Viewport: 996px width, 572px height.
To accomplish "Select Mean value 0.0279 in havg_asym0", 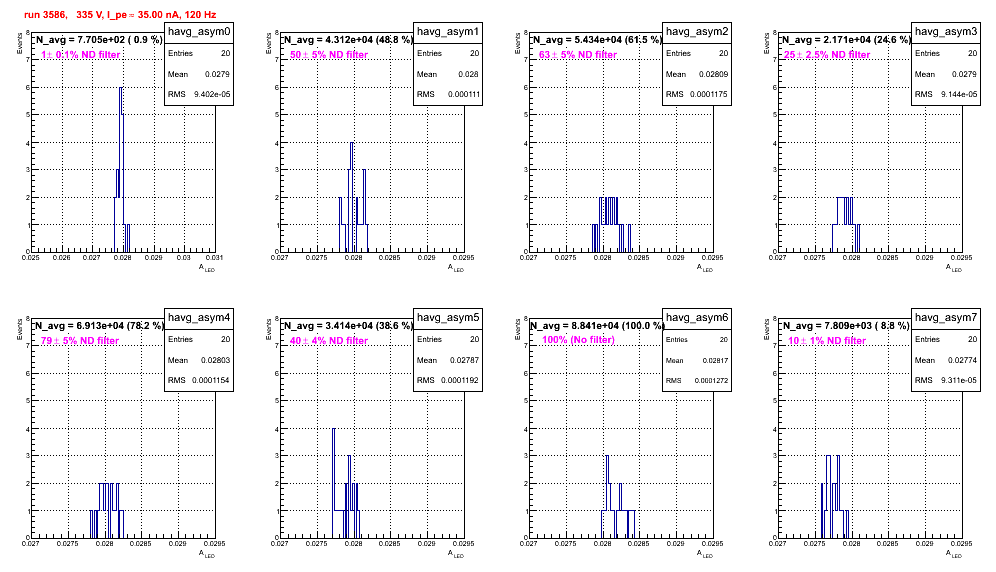I will pyautogui.click(x=217, y=74).
